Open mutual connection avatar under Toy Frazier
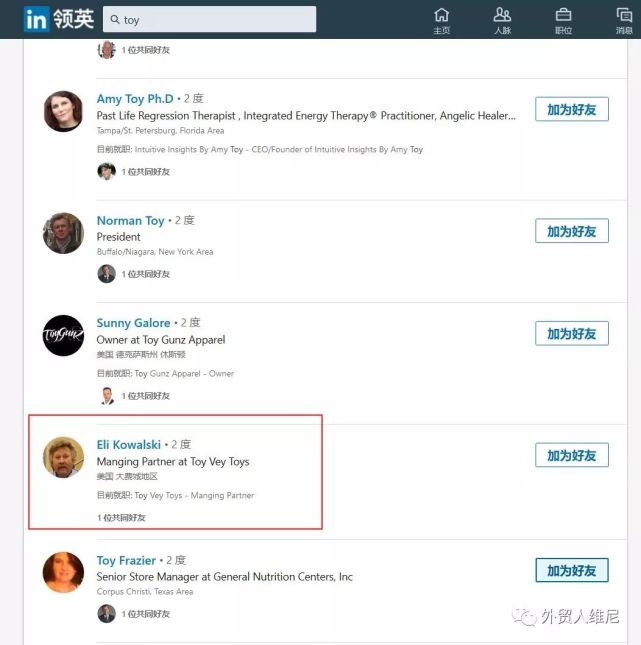Viewport: 641px width, 645px height. (107, 614)
